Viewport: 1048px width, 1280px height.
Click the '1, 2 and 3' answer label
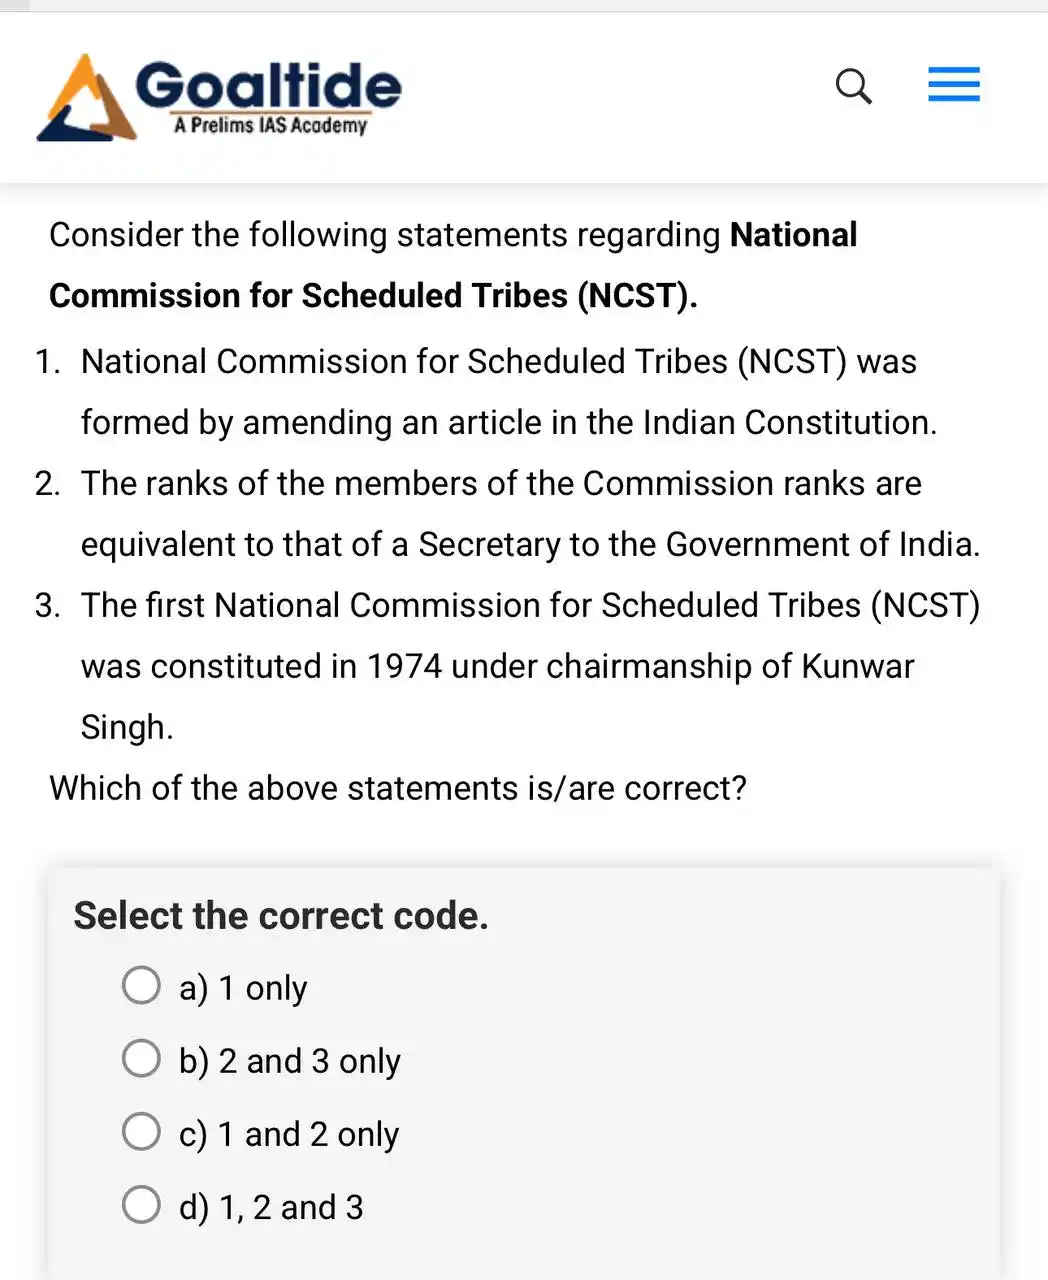pyautogui.click(x=271, y=1207)
